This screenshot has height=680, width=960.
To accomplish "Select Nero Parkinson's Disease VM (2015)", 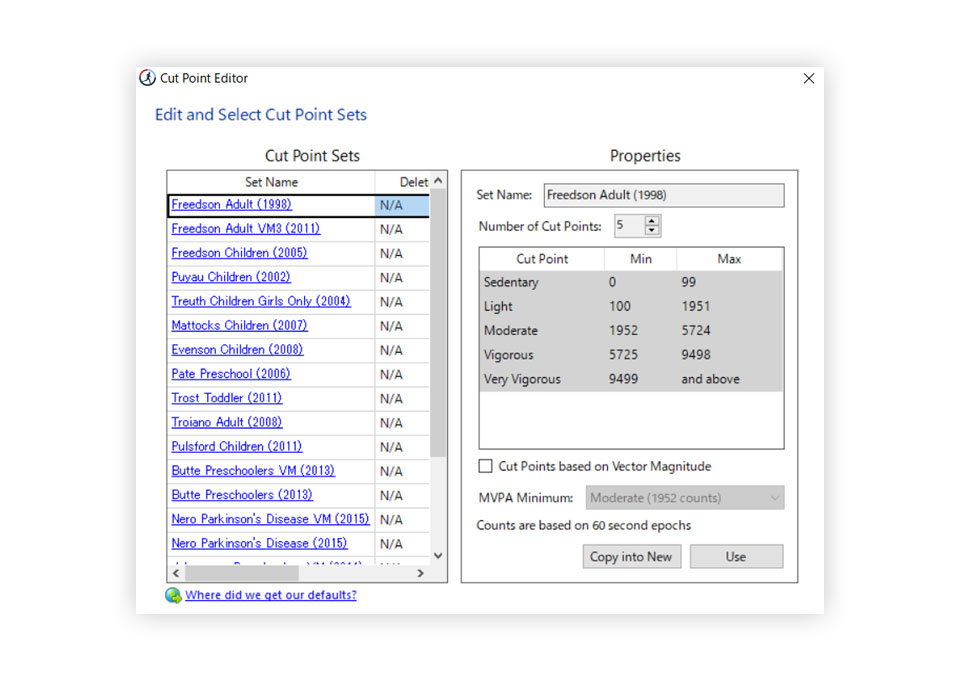I will [x=270, y=519].
